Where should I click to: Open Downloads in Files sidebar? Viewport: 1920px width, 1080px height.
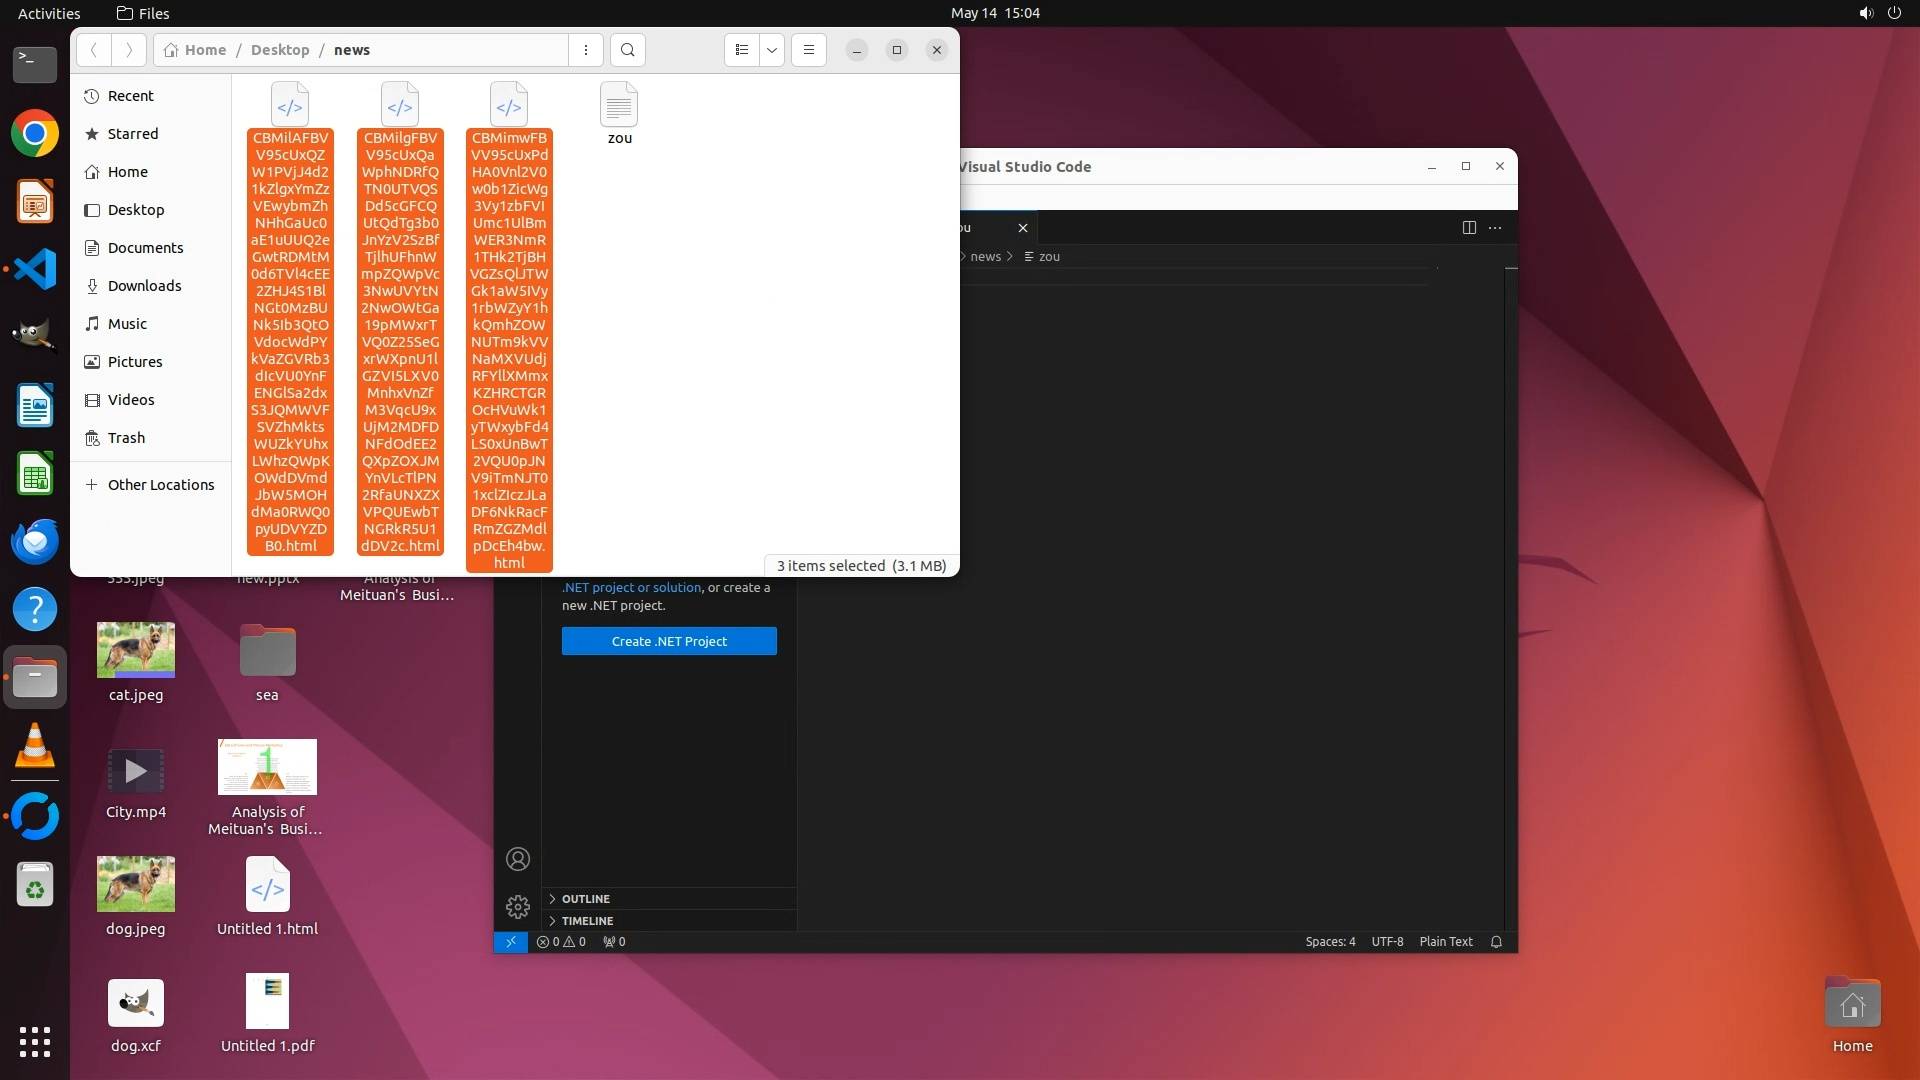[144, 286]
